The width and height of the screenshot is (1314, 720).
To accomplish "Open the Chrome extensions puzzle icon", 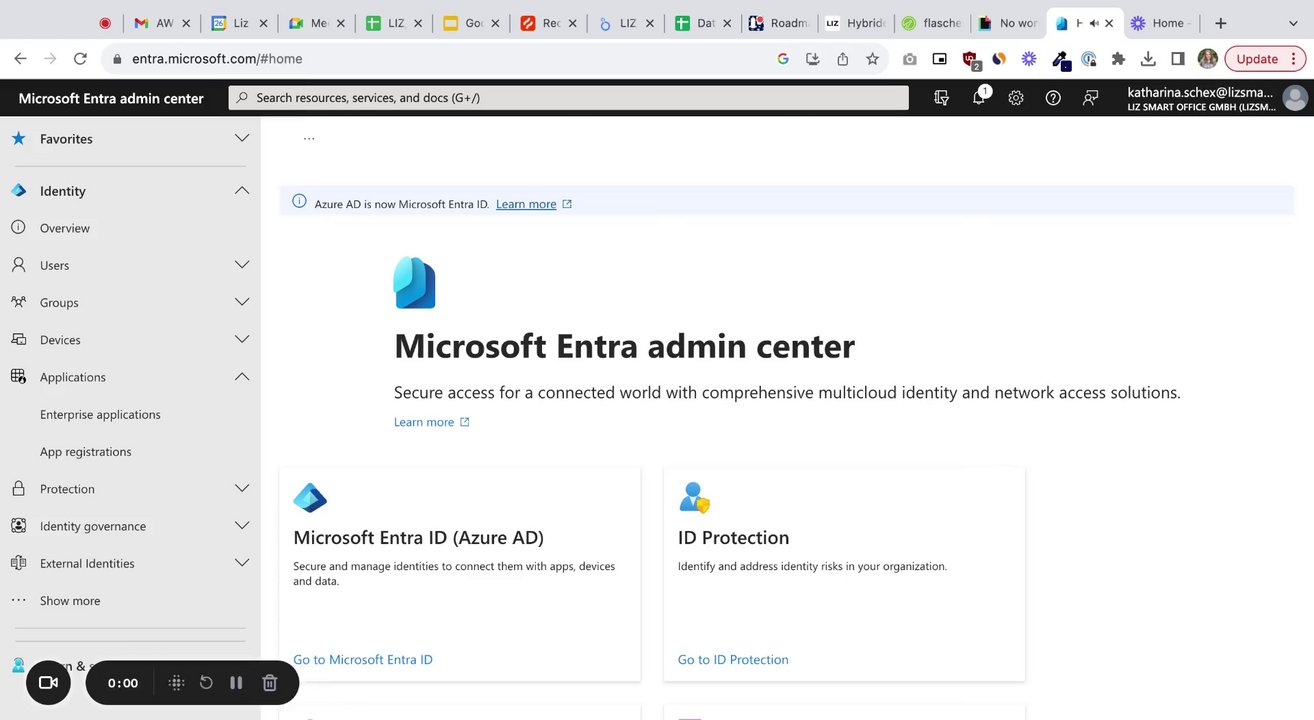I will click(1118, 59).
